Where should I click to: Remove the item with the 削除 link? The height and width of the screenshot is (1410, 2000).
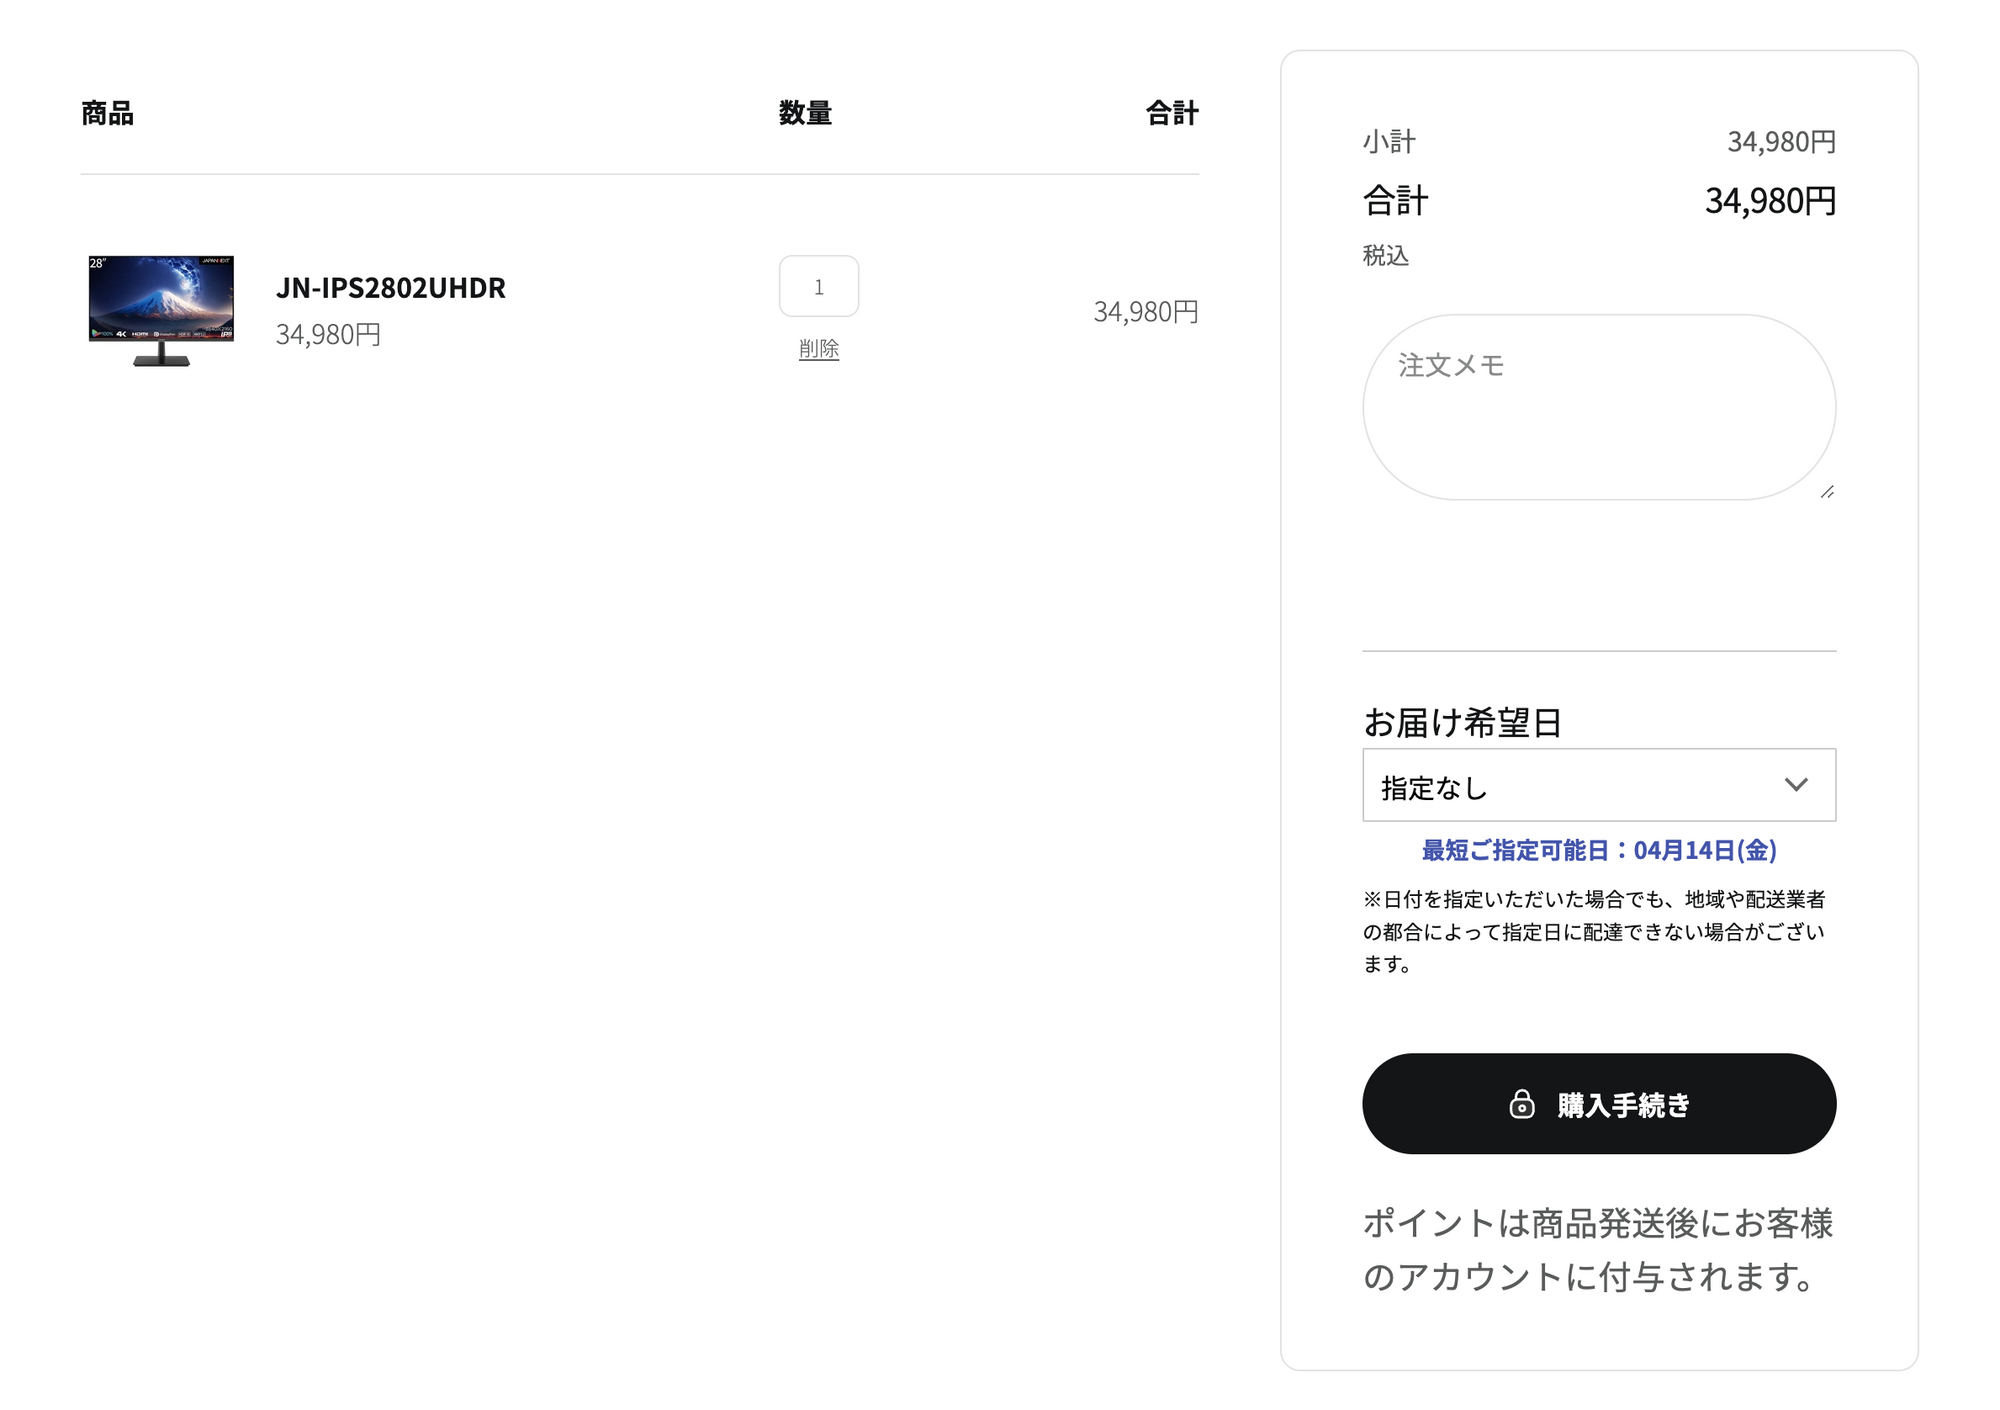[818, 349]
